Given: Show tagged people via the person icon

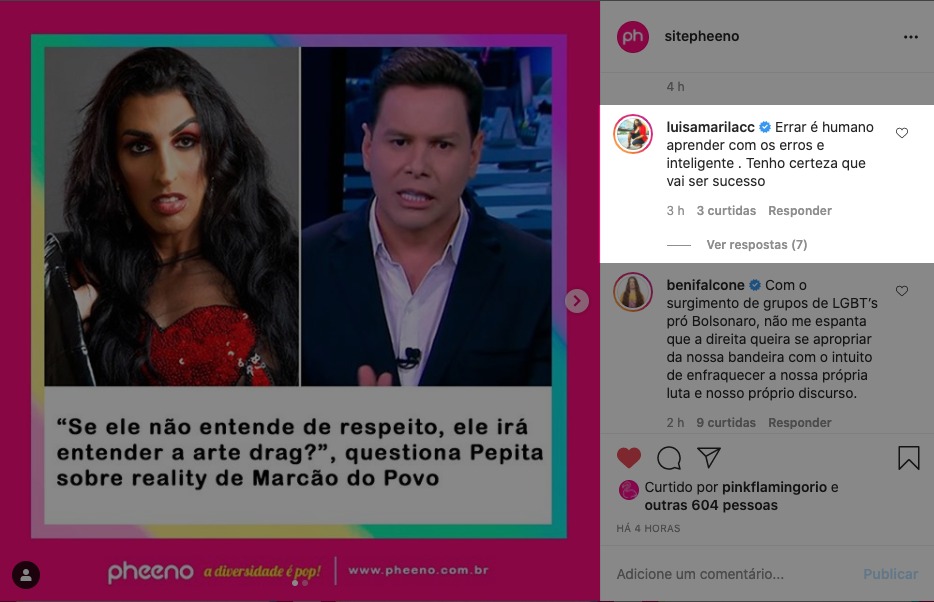Looking at the screenshot, I should click(26, 575).
